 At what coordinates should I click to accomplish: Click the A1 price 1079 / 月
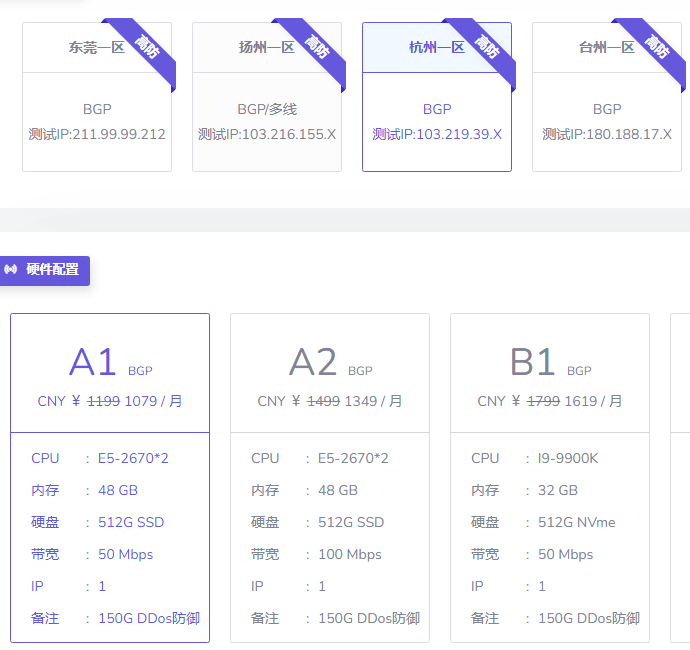click(x=153, y=401)
